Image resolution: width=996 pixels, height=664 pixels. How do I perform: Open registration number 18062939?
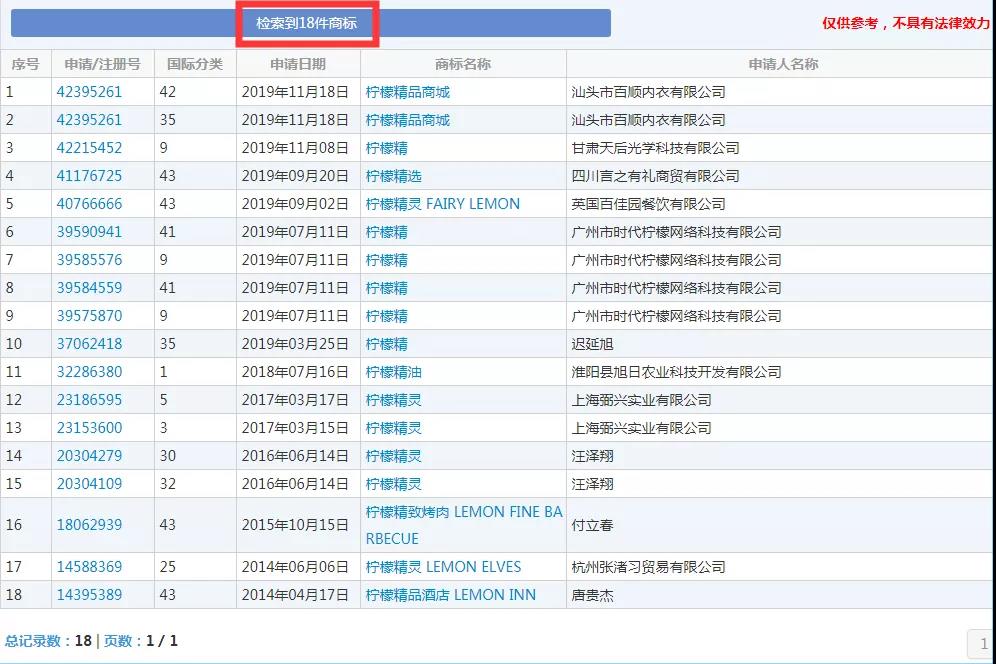coord(89,525)
